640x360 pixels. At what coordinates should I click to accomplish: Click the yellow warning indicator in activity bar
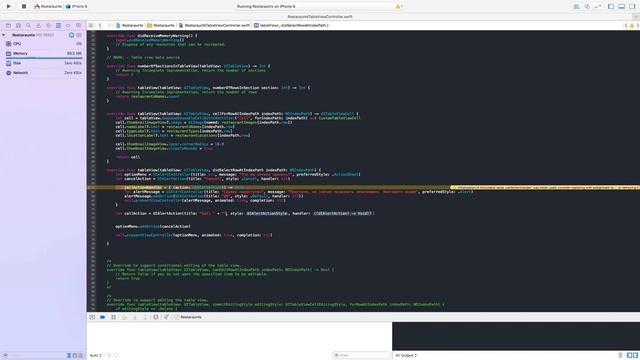(398, 7)
